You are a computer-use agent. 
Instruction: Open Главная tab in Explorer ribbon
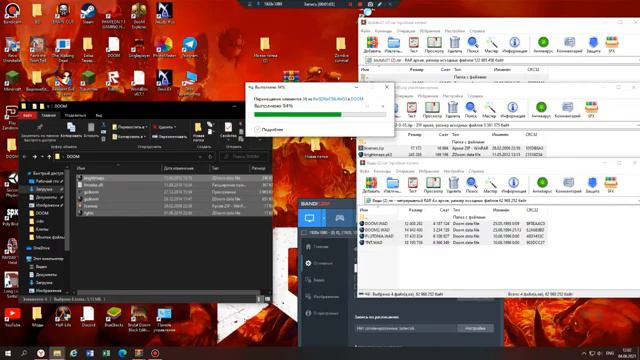pos(49,116)
